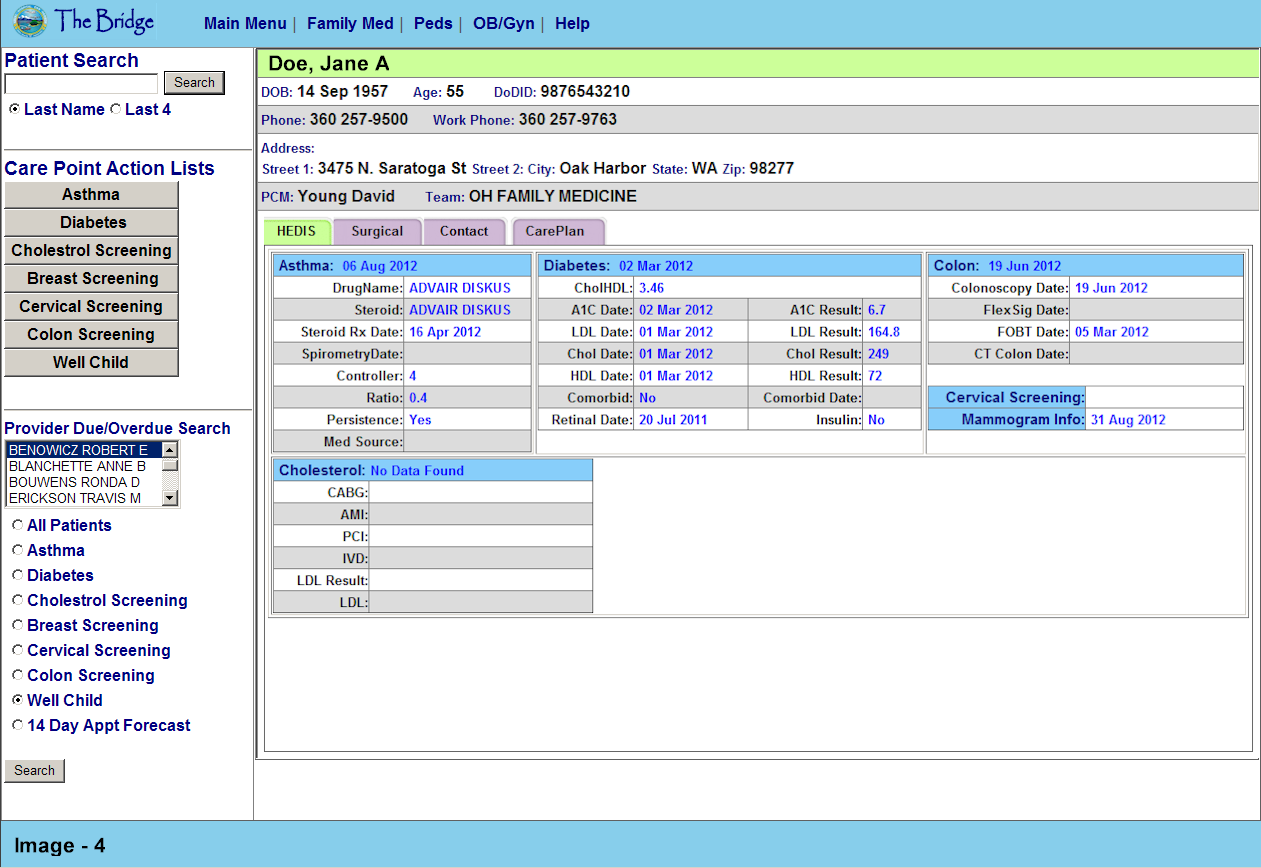The width and height of the screenshot is (1261, 868).
Task: Open the Help menu
Action: click(572, 23)
